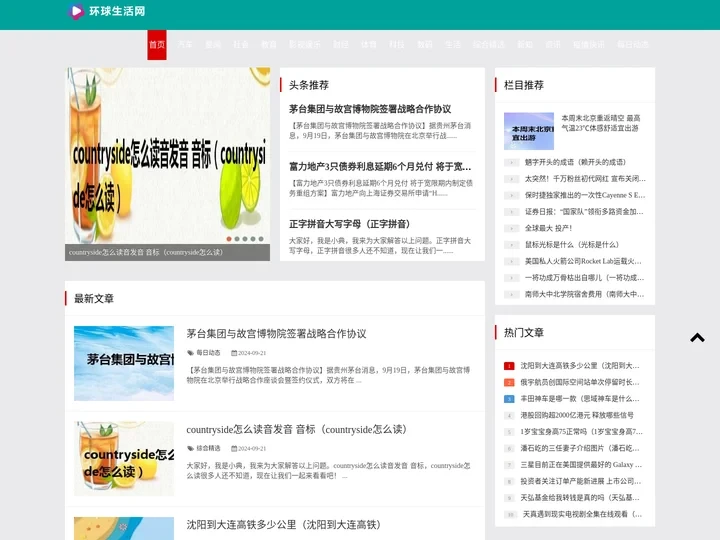Viewport: 720px width, 540px height.
Task: Click the 栏目推荐 section heading
Action: [x=523, y=85]
